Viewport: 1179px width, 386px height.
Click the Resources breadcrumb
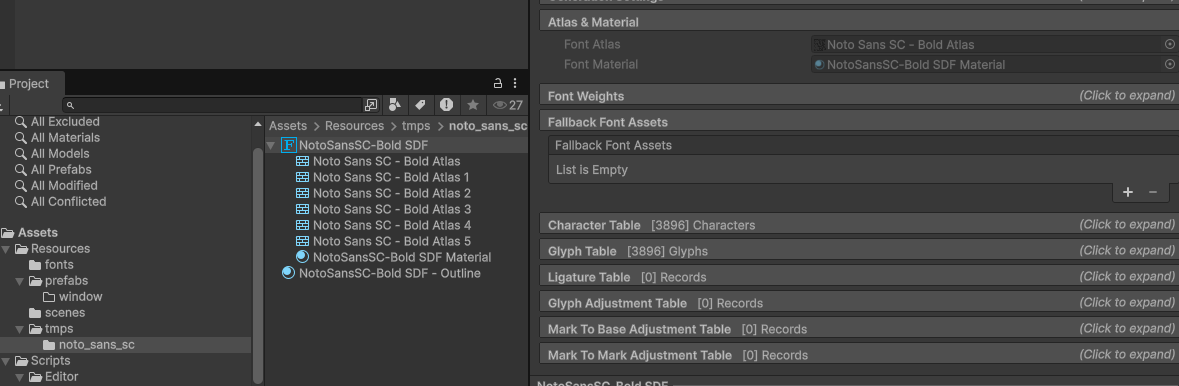(354, 126)
